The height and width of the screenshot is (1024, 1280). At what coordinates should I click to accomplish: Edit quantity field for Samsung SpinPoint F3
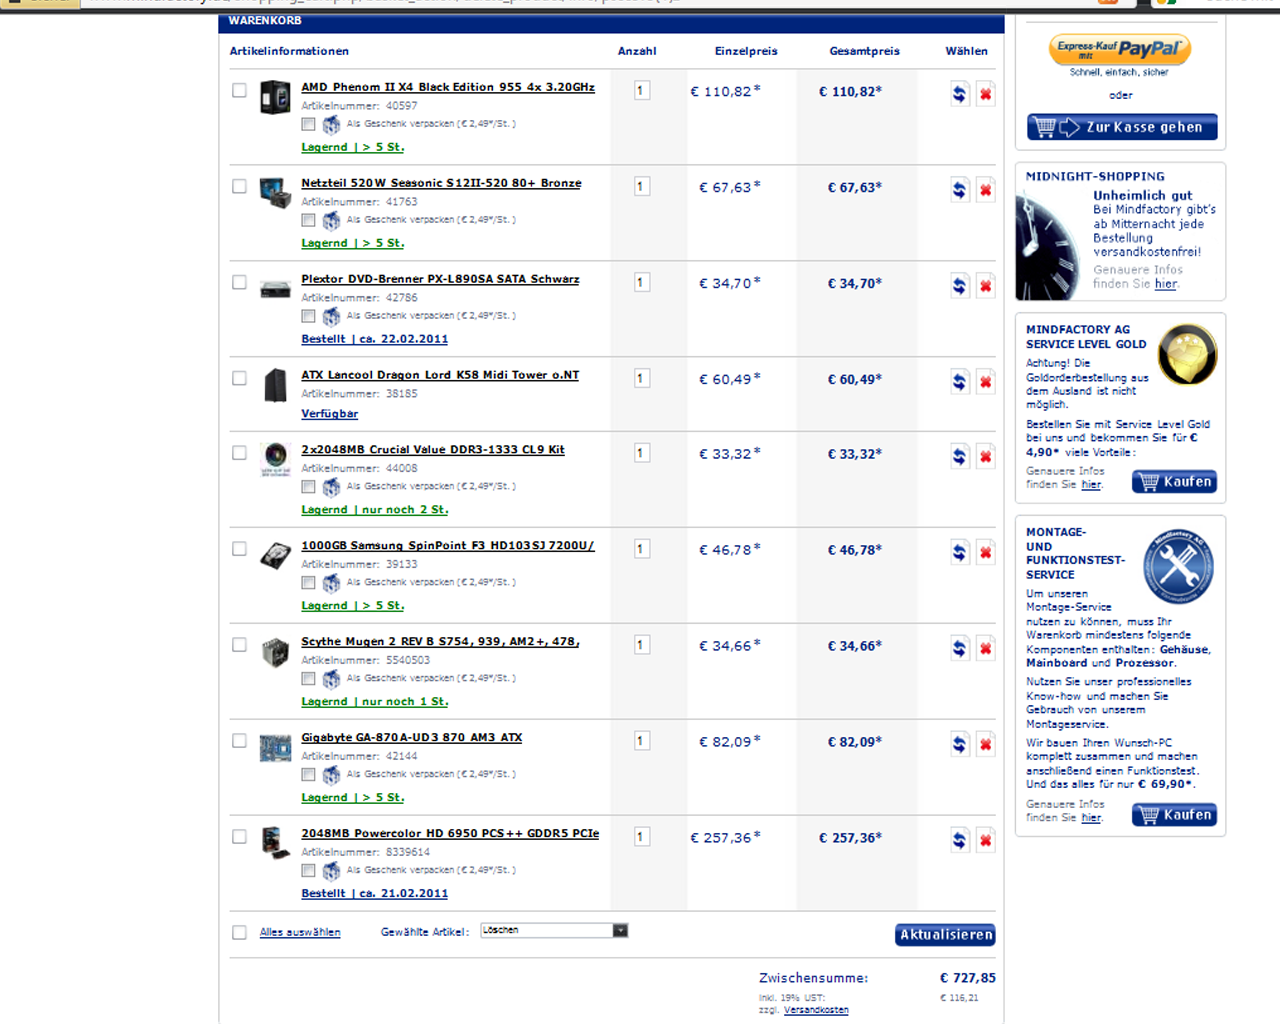(642, 549)
